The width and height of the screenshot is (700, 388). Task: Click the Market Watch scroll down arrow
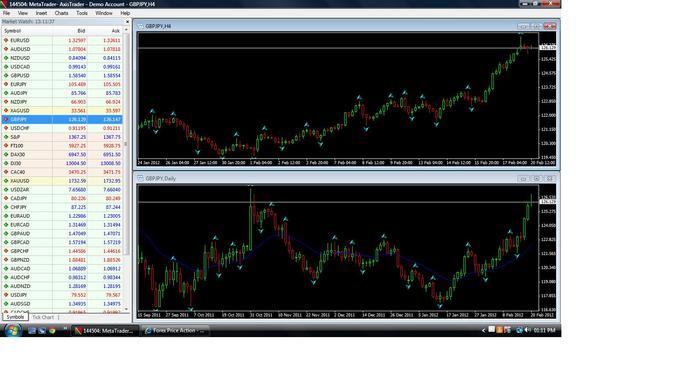[x=126, y=309]
